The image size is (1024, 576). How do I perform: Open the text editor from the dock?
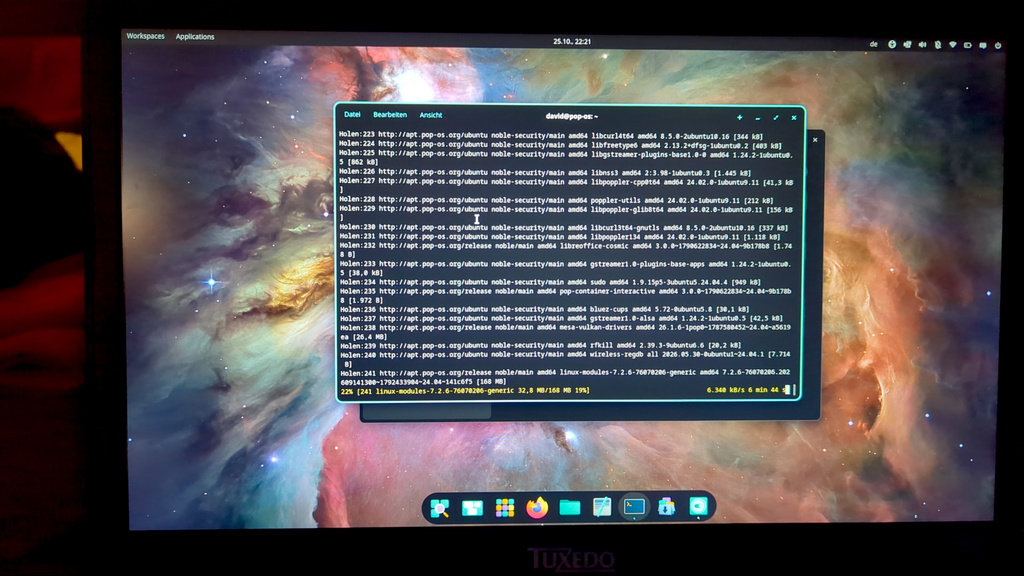click(601, 507)
